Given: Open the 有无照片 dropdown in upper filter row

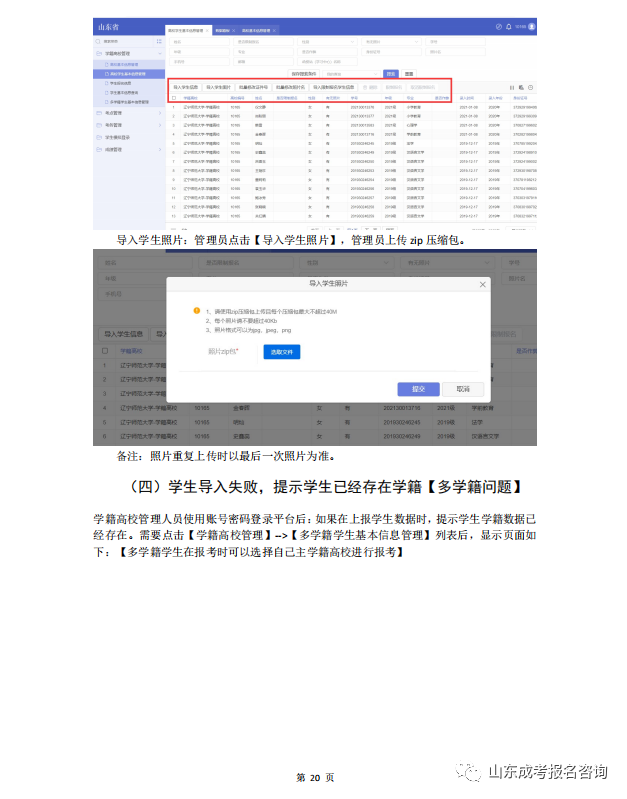Looking at the screenshot, I should (391, 42).
